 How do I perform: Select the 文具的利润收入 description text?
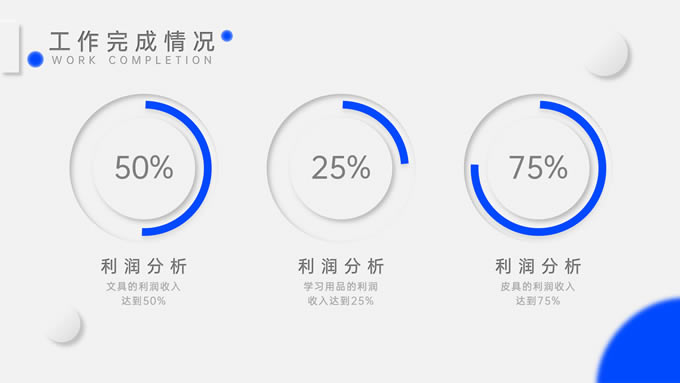[x=144, y=287]
